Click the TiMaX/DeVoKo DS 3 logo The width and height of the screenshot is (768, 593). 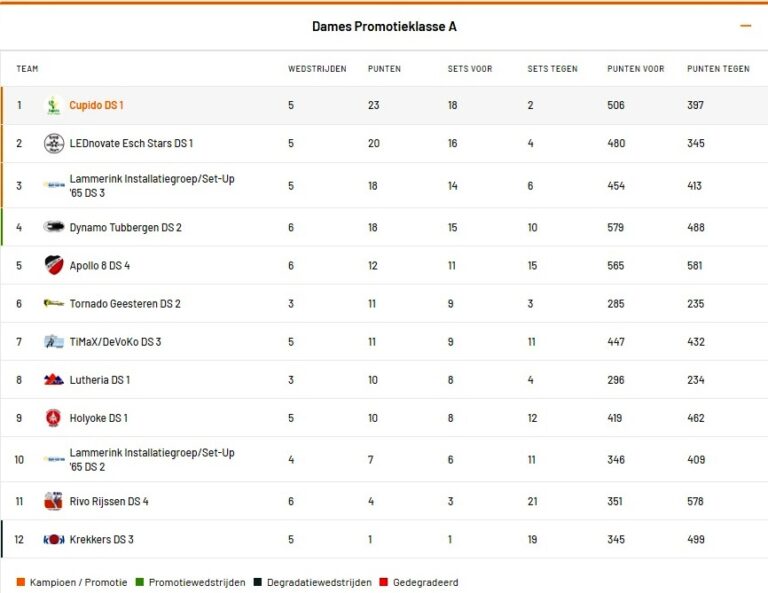coord(54,342)
